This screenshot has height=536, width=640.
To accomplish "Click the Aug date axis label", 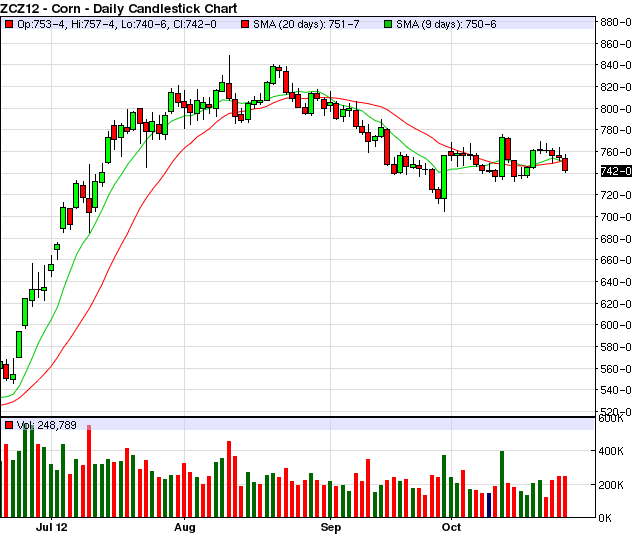I will tap(184, 527).
